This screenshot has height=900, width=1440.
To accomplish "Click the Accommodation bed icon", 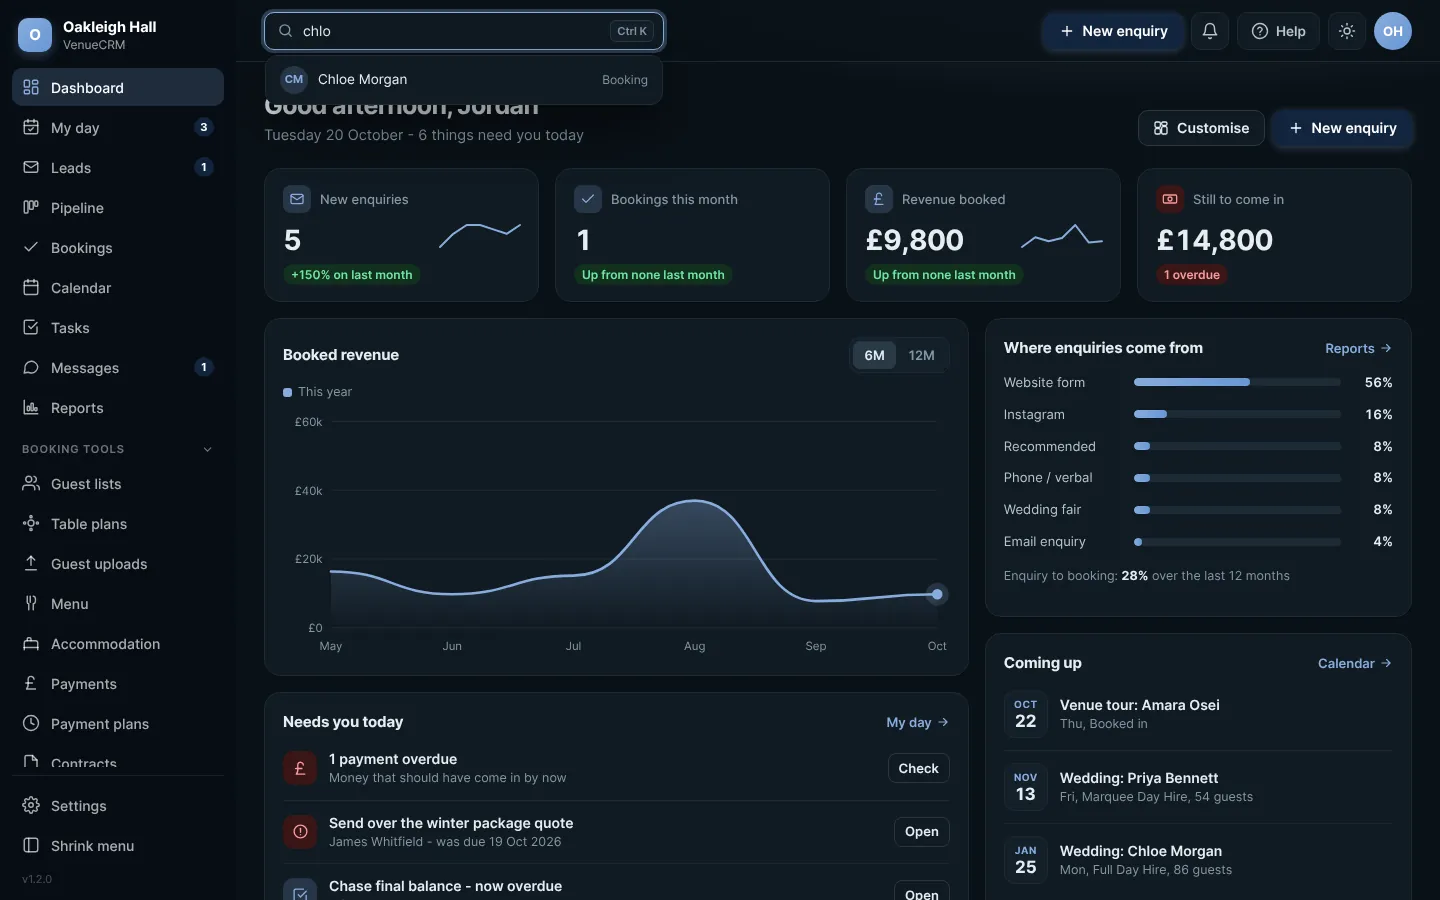I will (x=31, y=644).
